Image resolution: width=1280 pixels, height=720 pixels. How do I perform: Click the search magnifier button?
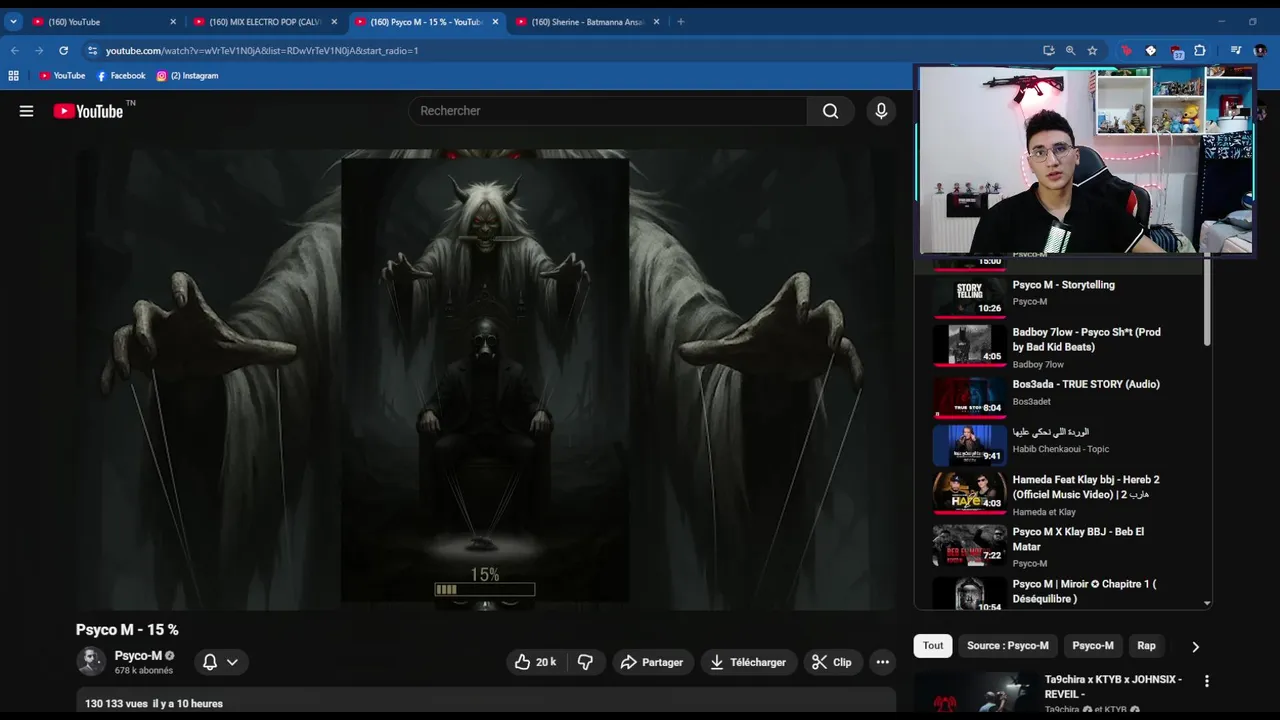830,111
